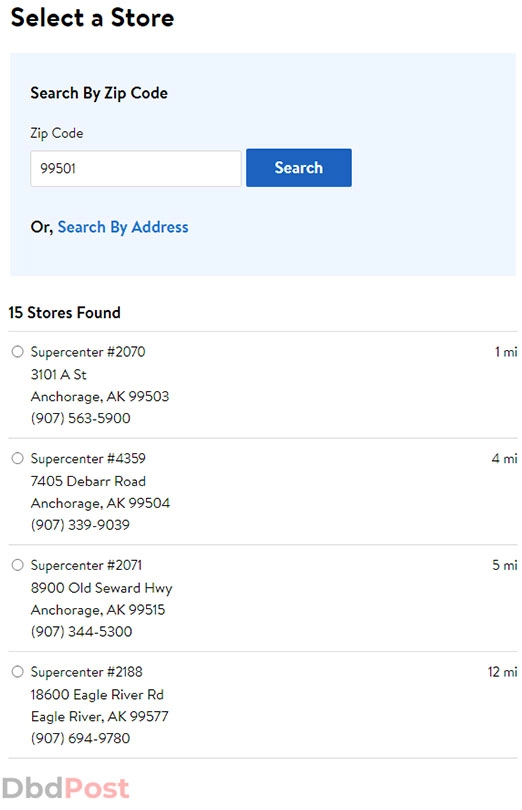Focus the Zip Code input field
Image resolution: width=522 pixels, height=810 pixels.
click(x=136, y=169)
